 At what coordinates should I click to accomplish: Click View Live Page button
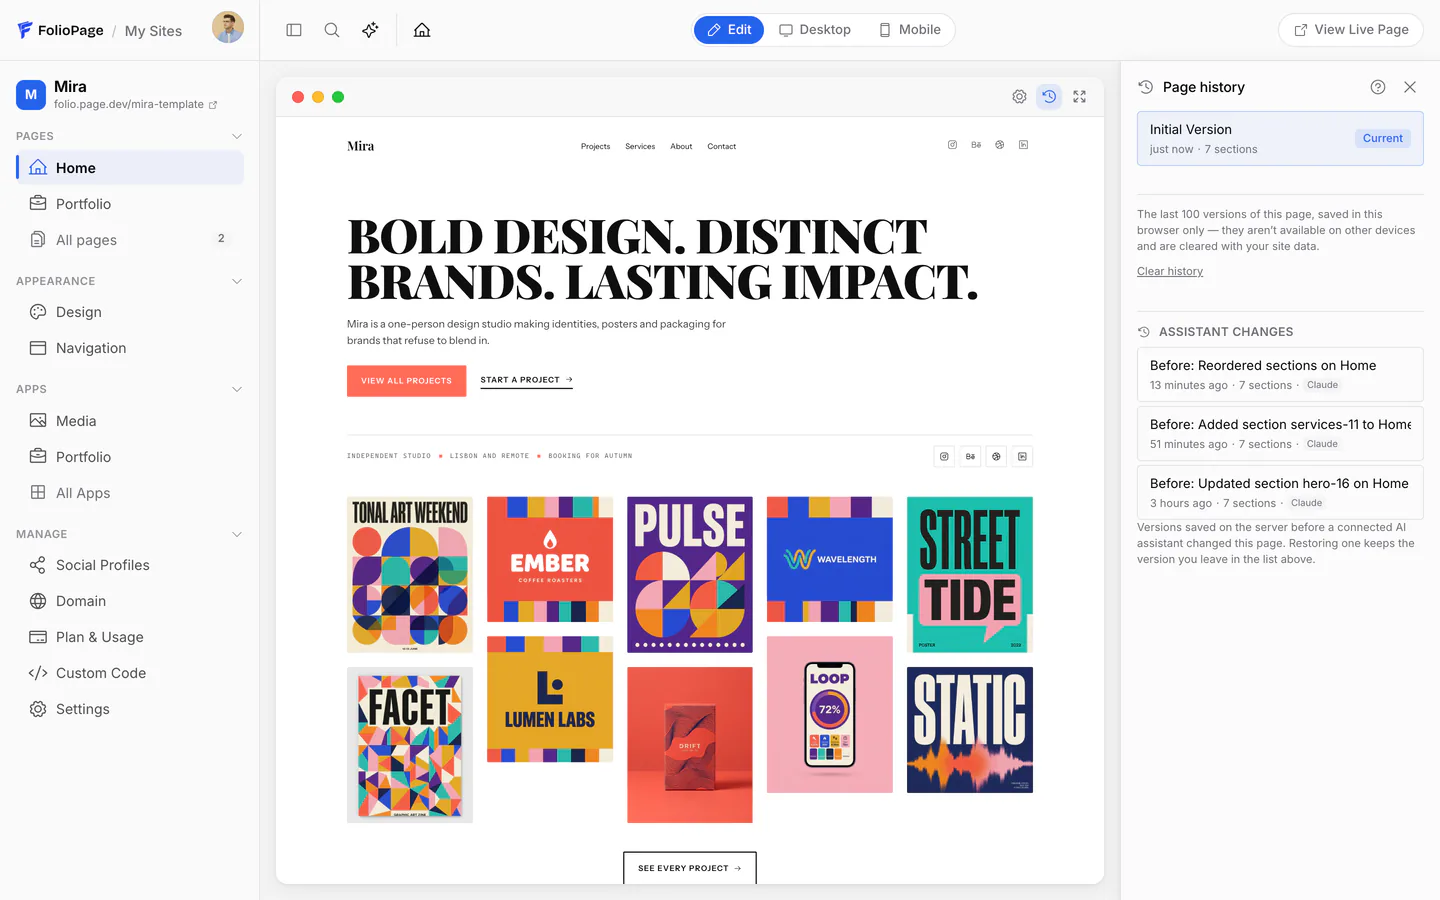pyautogui.click(x=1351, y=30)
